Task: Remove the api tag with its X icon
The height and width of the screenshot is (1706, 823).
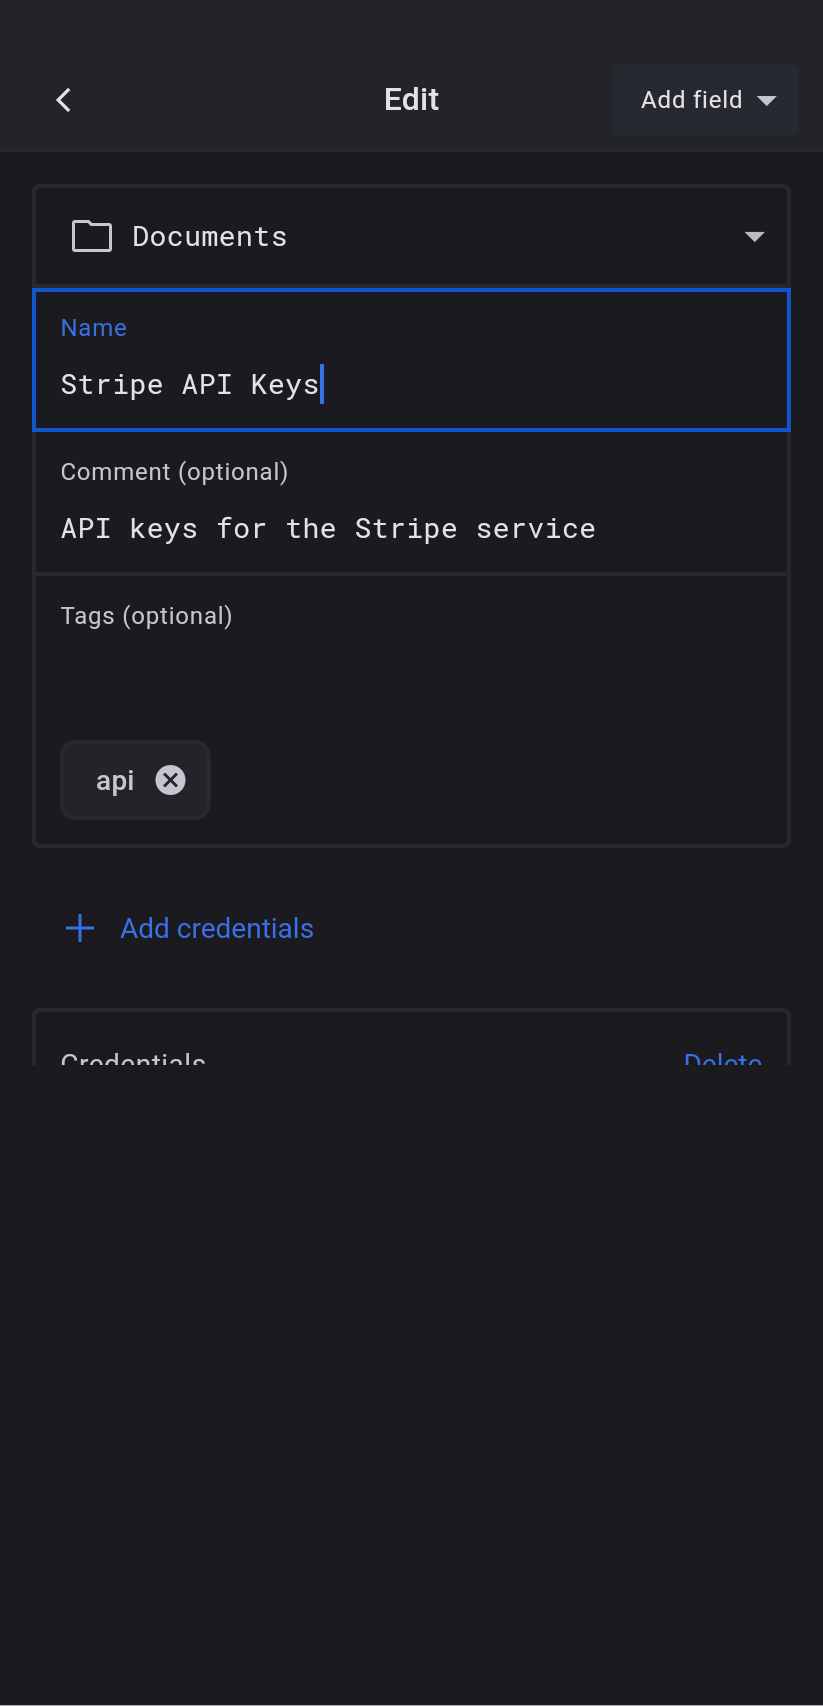Action: [x=171, y=780]
